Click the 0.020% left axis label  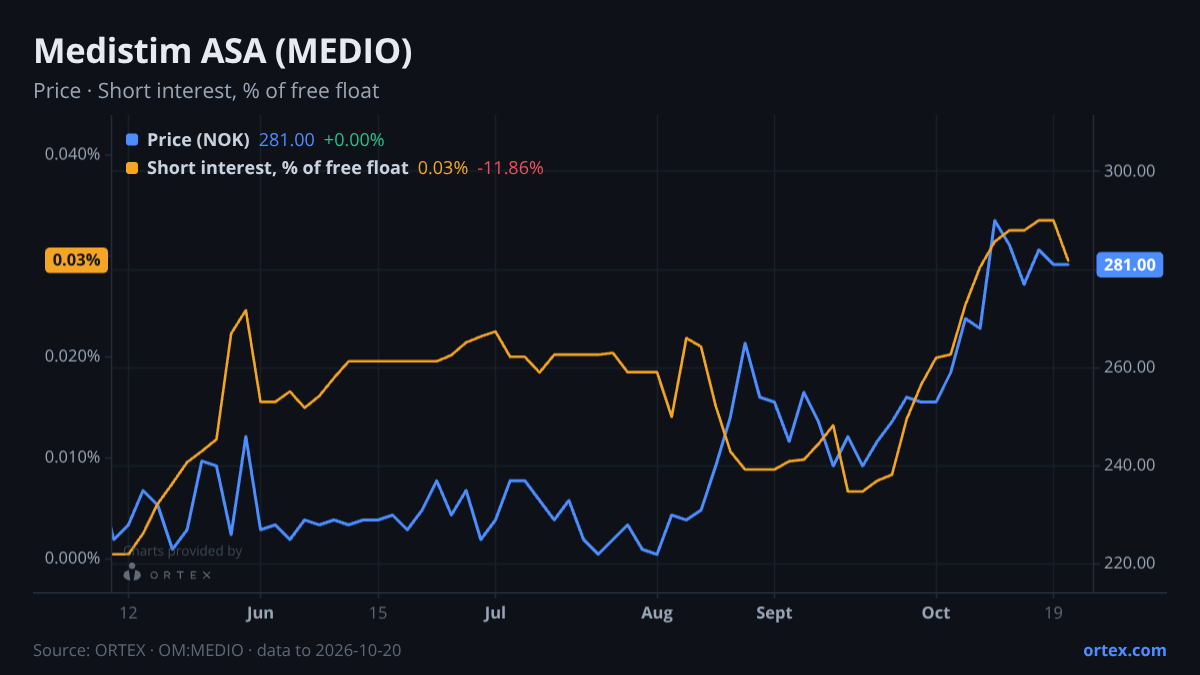pos(72,357)
